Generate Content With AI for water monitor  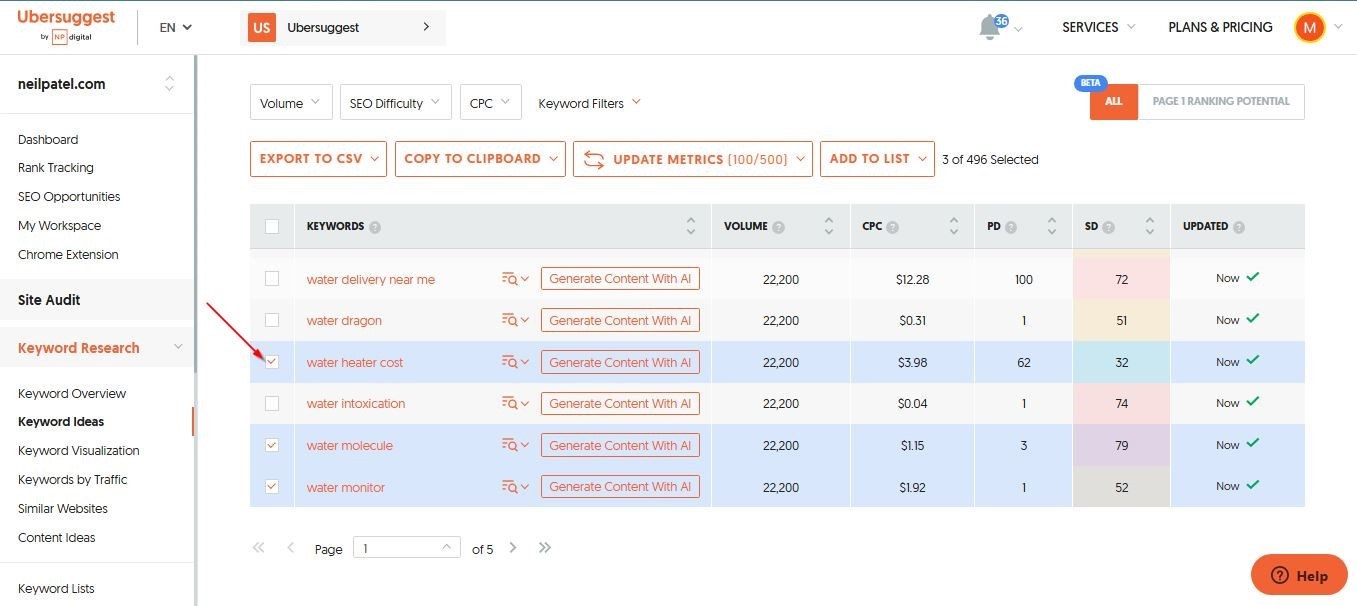pyautogui.click(x=620, y=487)
